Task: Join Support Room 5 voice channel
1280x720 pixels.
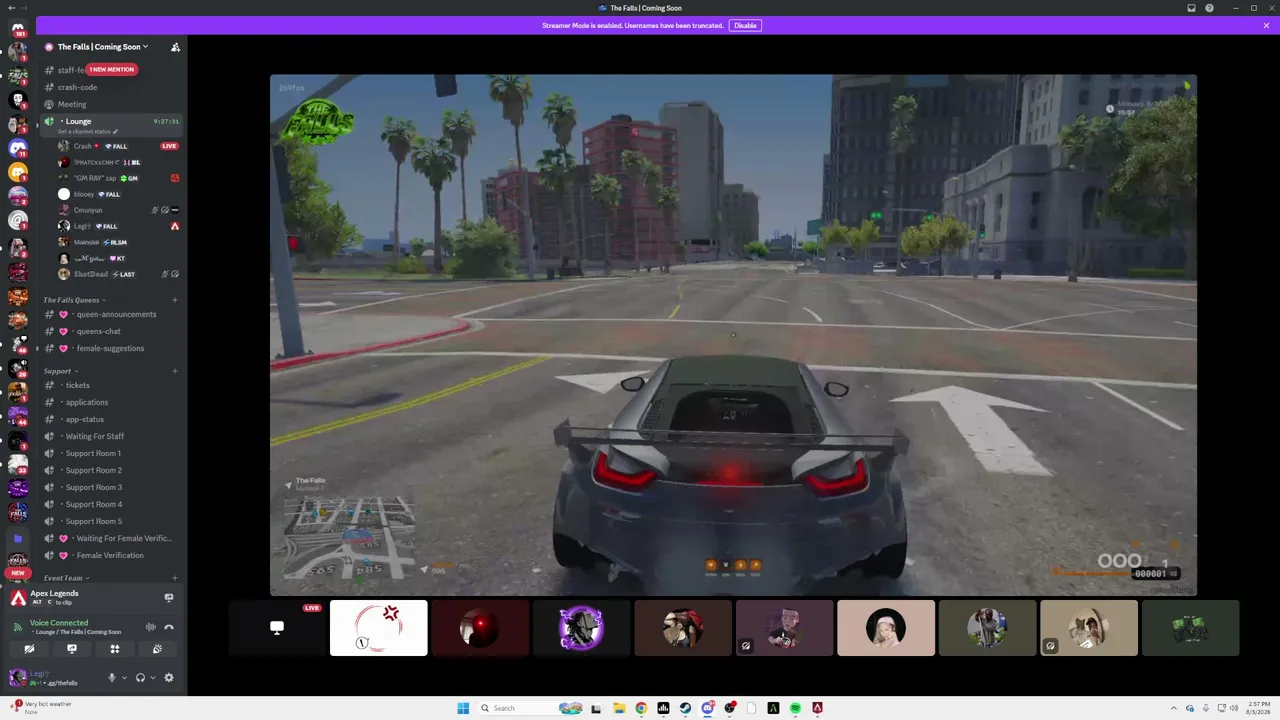Action: click(x=112, y=521)
